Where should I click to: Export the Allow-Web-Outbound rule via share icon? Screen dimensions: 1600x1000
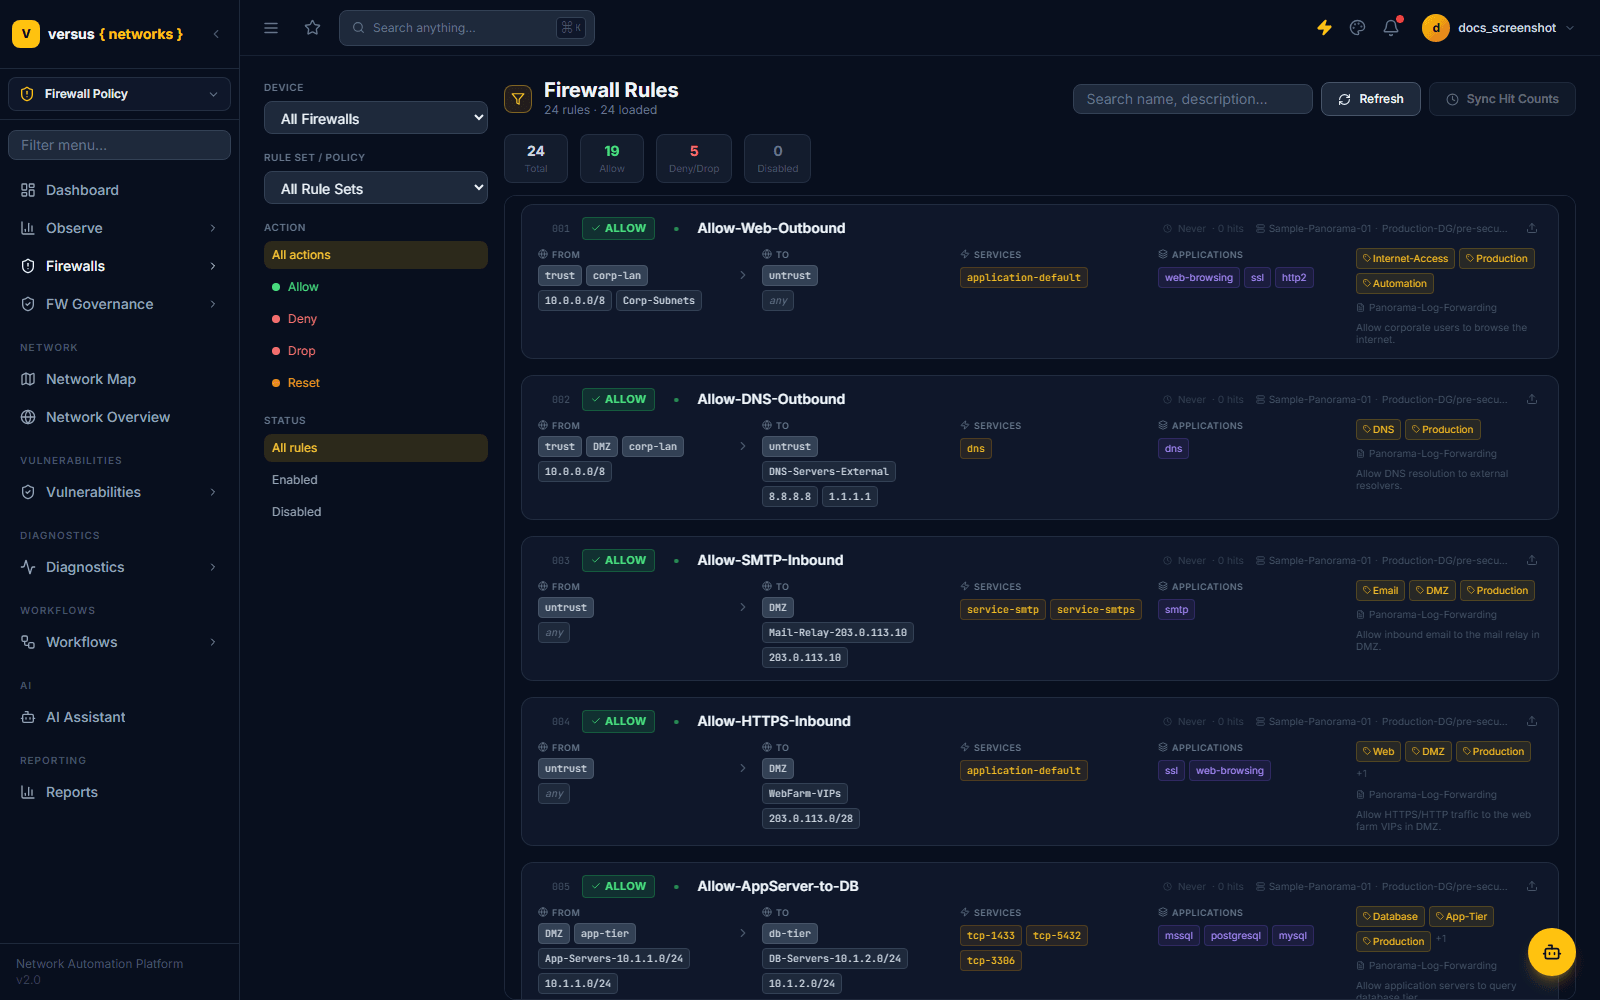(1532, 228)
